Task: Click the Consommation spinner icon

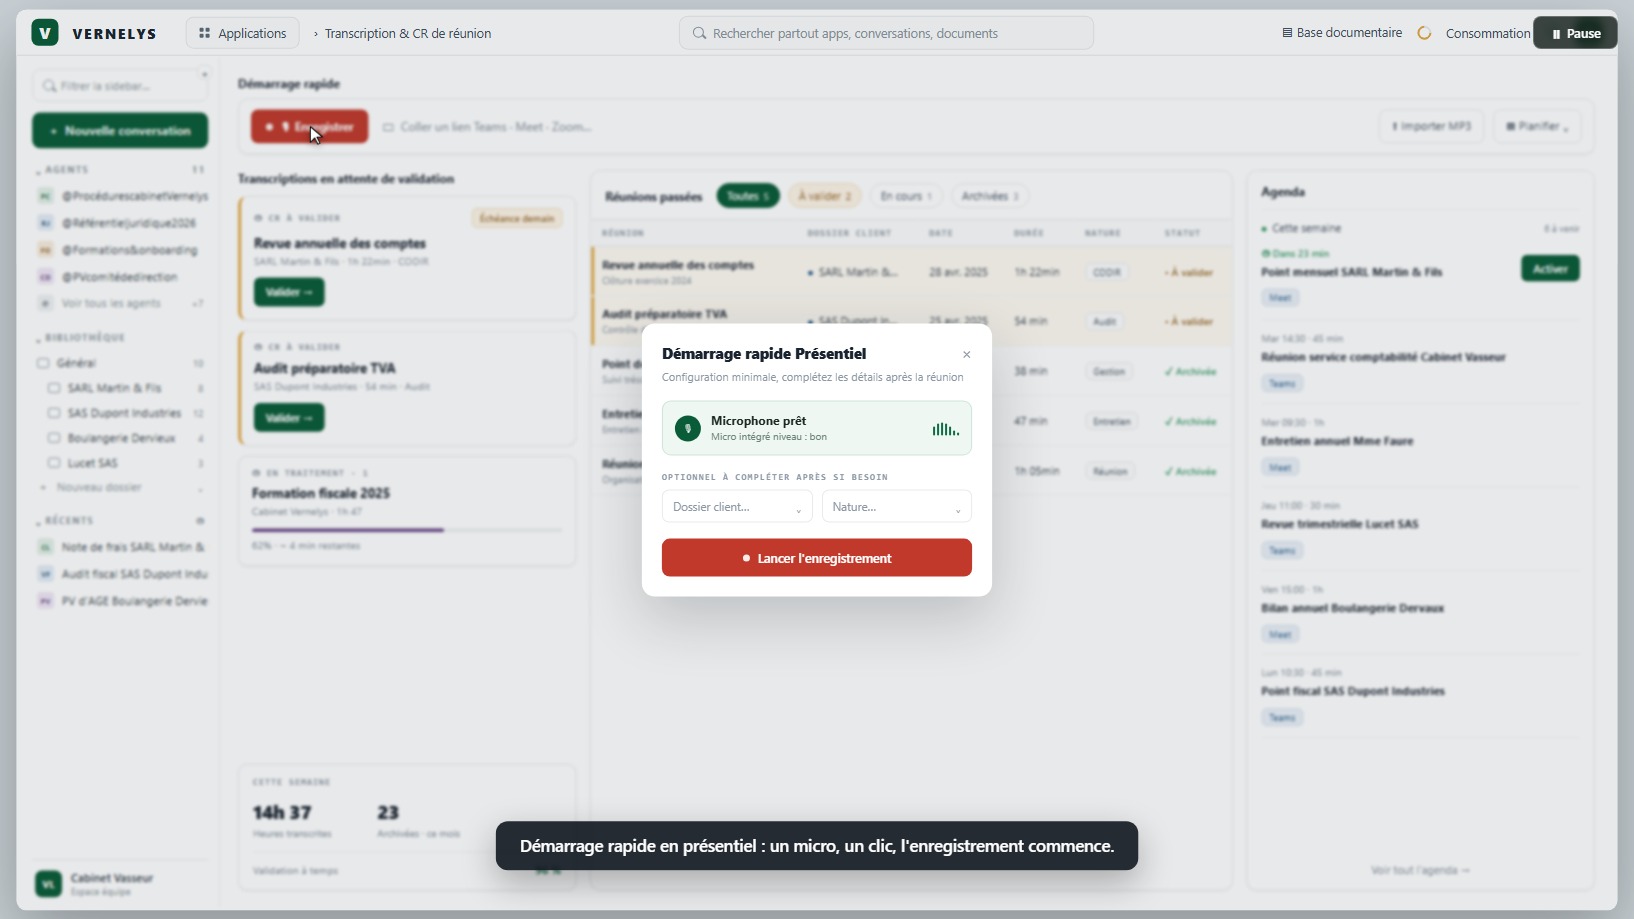Action: 1424,33
